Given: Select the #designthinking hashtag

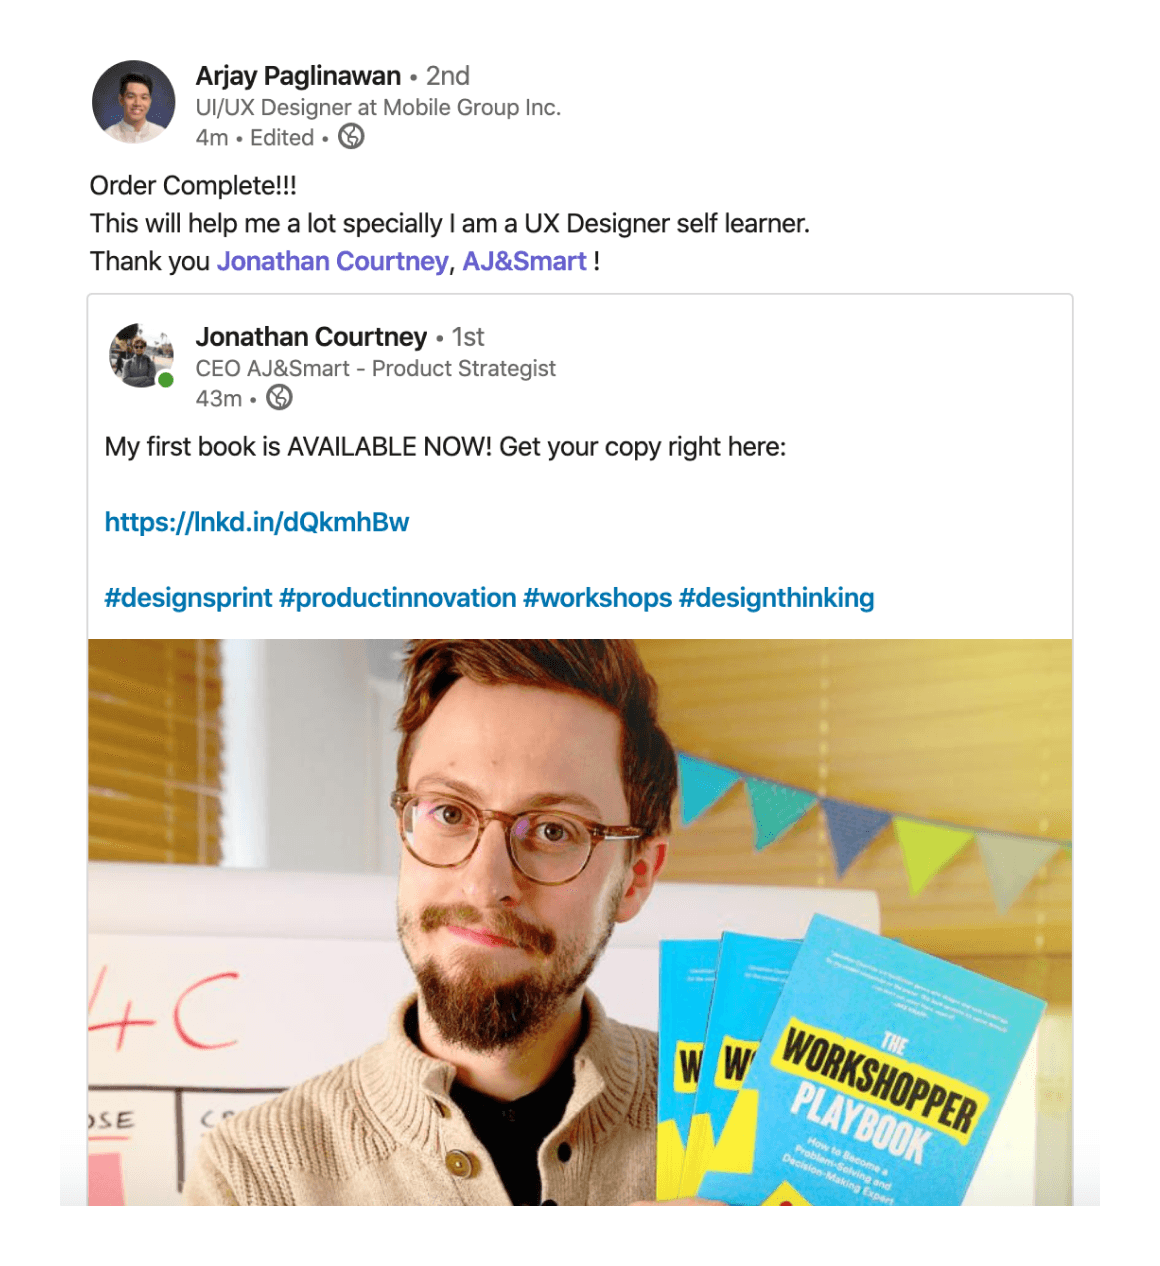Looking at the screenshot, I should [777, 598].
